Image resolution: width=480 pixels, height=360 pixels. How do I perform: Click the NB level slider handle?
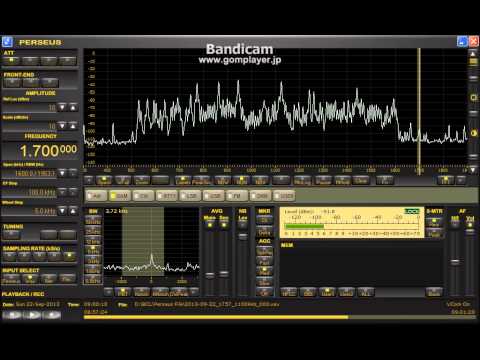243,236
